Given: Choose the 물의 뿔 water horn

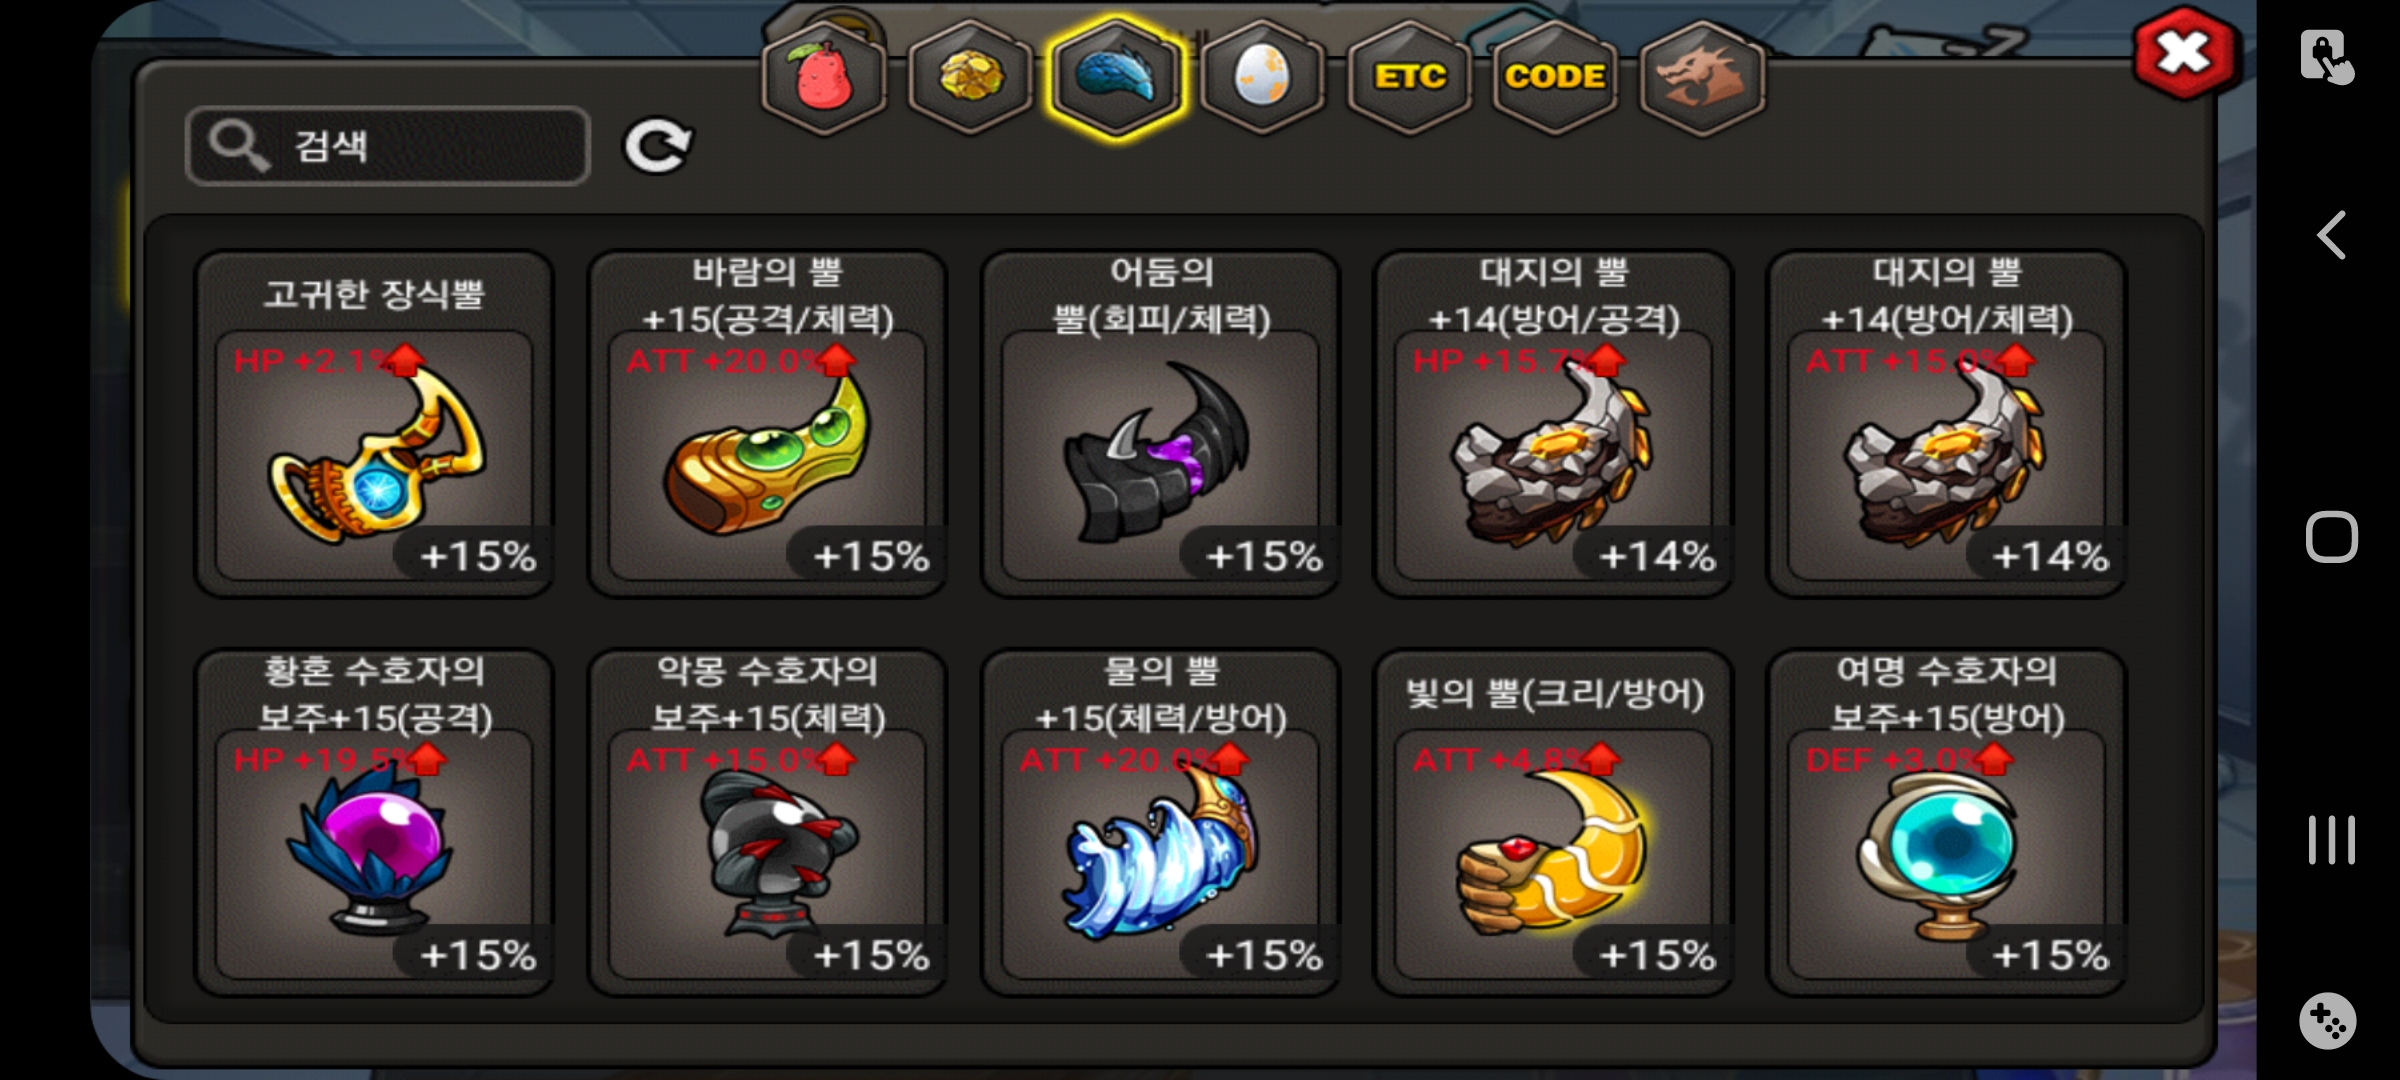Looking at the screenshot, I should coord(1160,822).
